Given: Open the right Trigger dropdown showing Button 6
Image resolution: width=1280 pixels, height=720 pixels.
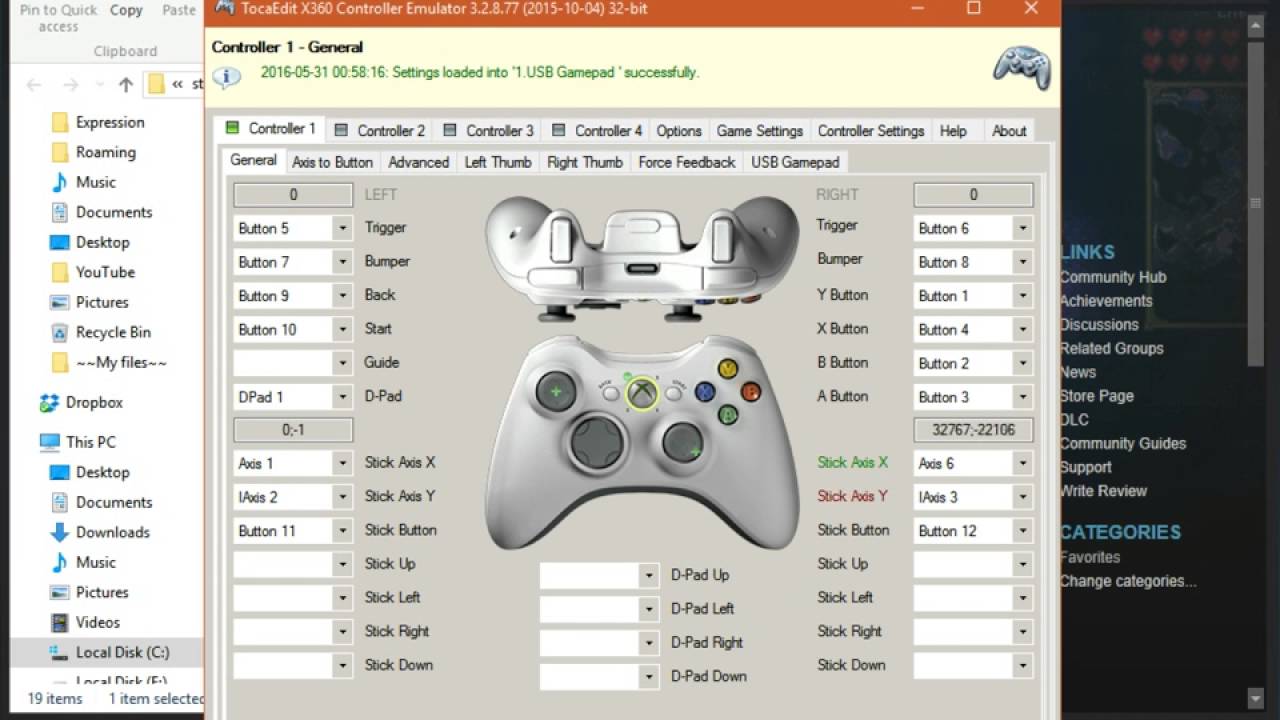Looking at the screenshot, I should 1022,228.
